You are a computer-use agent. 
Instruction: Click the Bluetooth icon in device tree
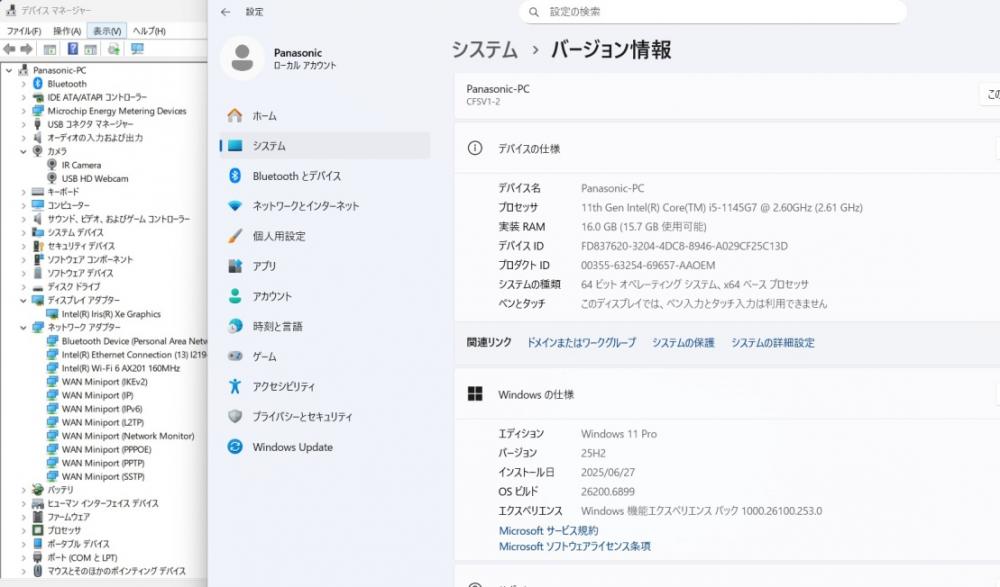pyautogui.click(x=38, y=84)
